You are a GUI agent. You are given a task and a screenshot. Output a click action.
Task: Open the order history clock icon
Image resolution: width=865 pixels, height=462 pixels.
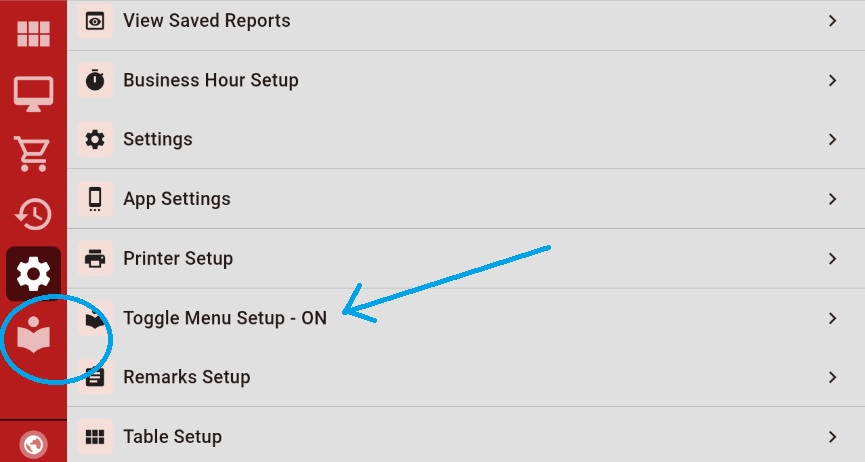33,213
